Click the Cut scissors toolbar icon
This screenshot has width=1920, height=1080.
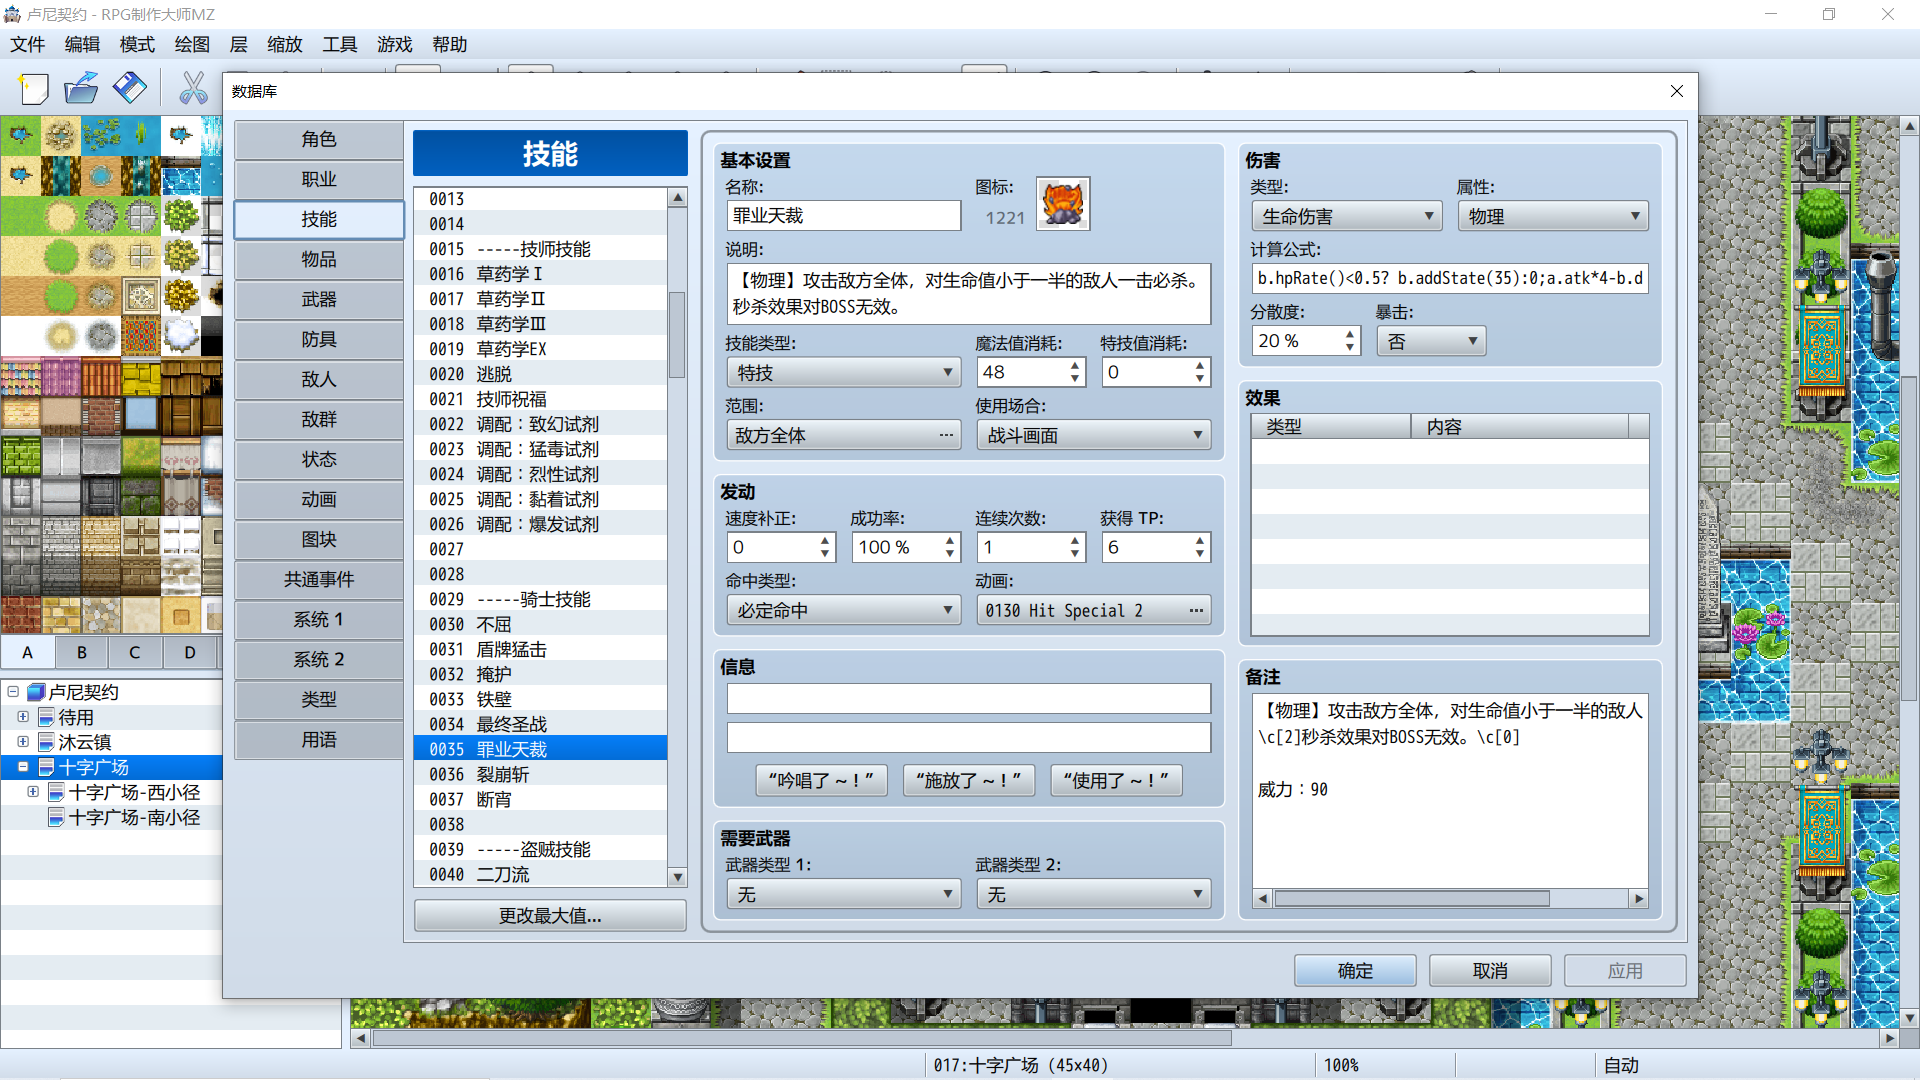193,89
